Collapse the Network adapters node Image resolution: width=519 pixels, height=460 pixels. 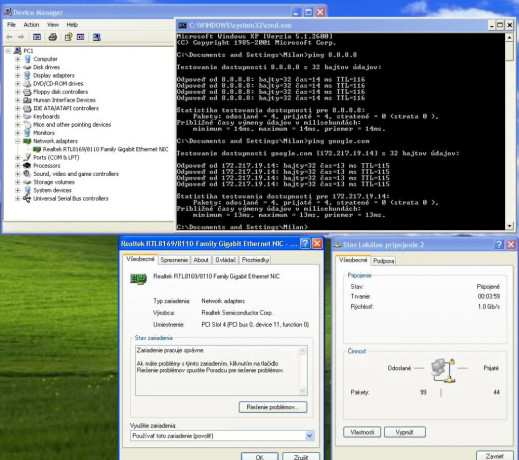coord(18,141)
